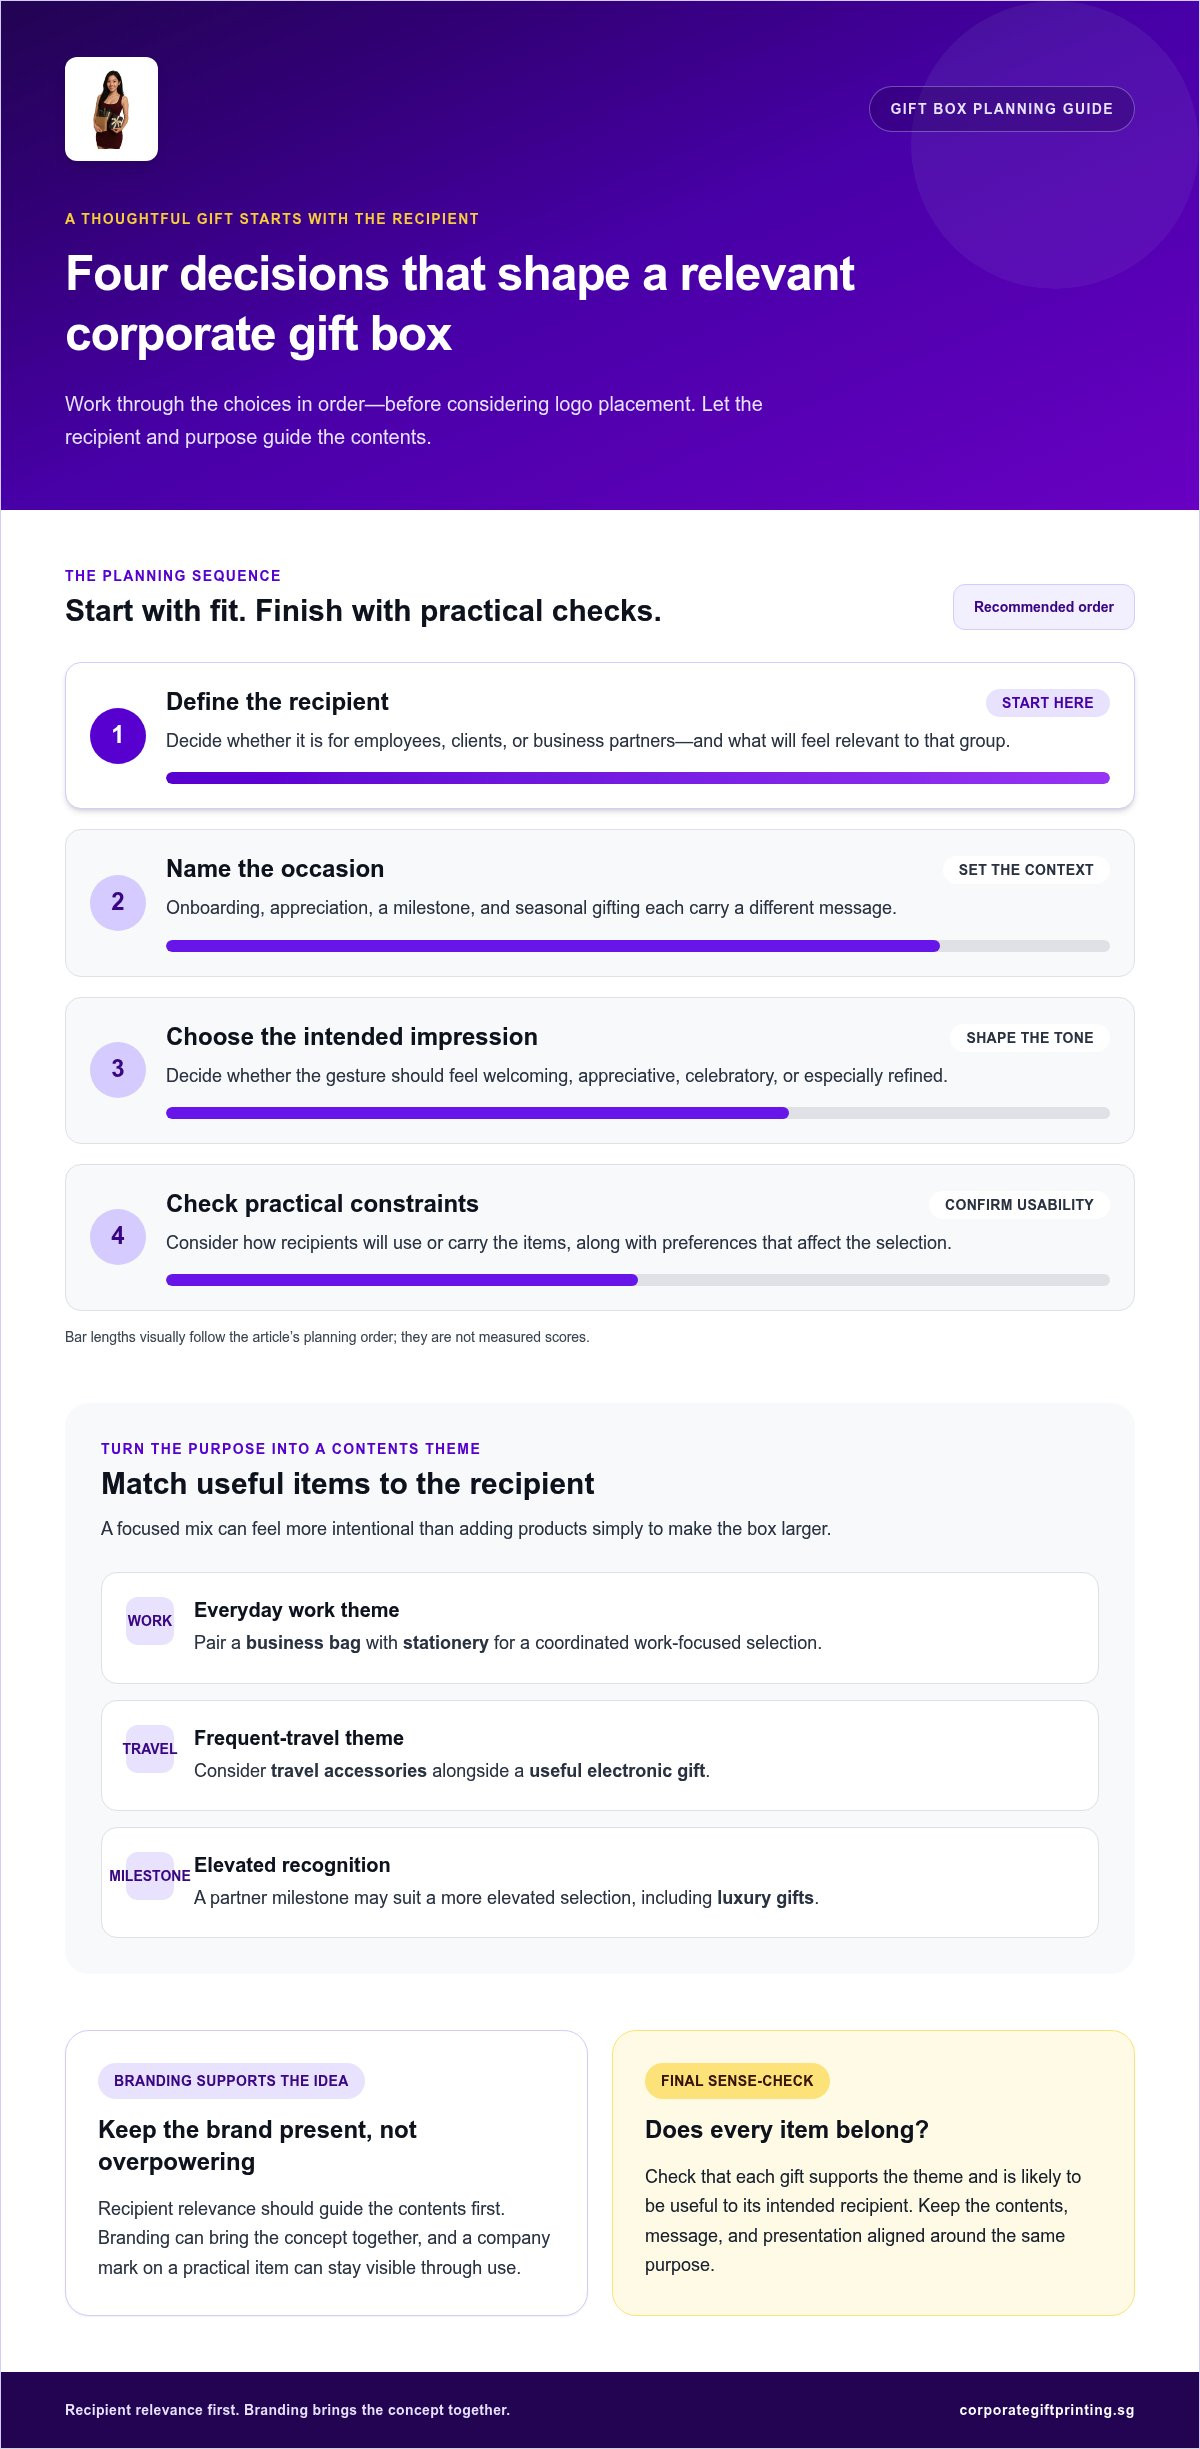Click the step 1 number circle

[118, 735]
